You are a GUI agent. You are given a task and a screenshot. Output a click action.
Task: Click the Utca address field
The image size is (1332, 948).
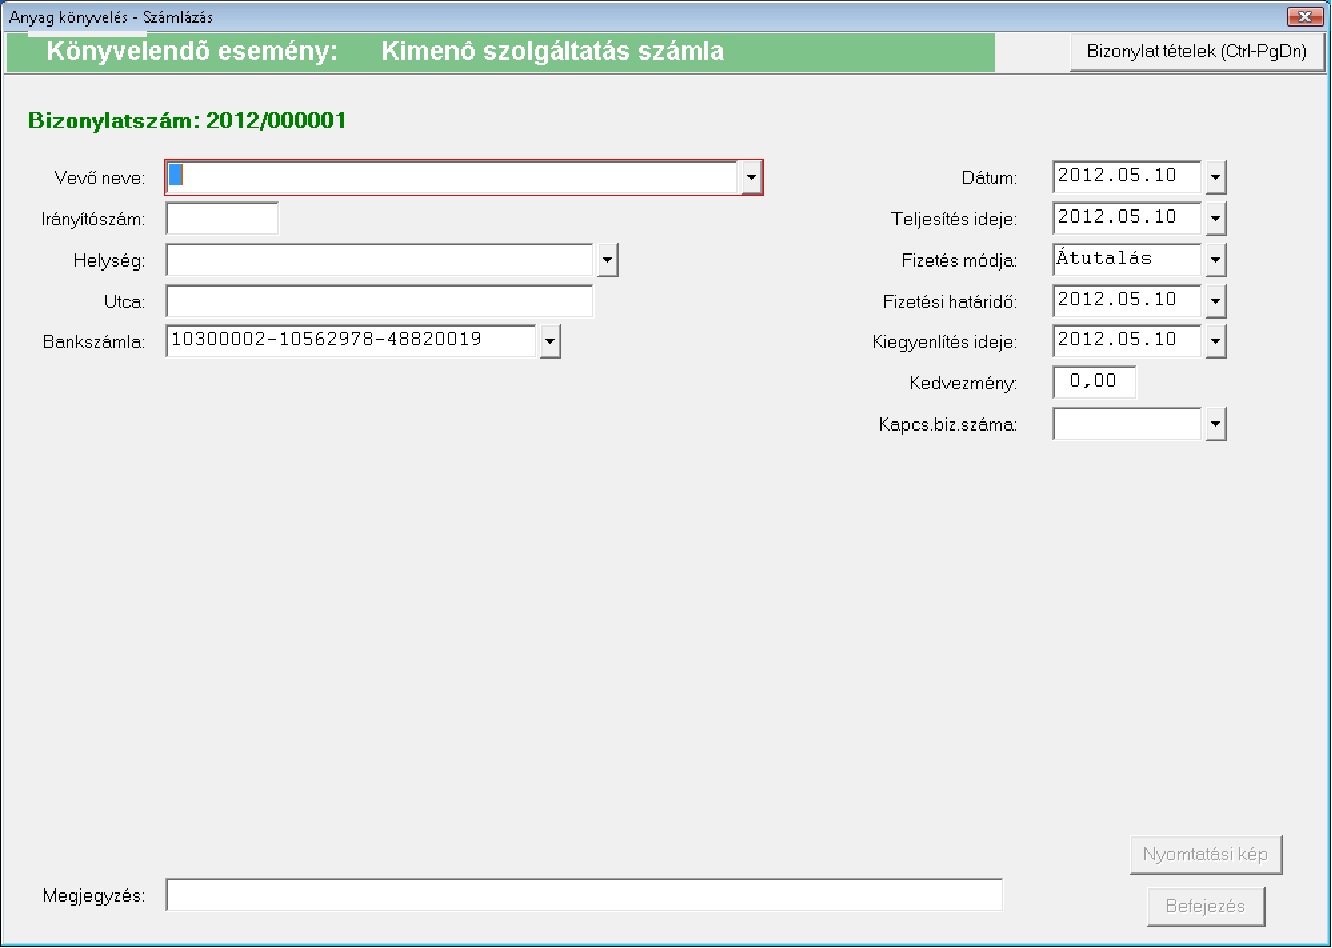point(380,301)
